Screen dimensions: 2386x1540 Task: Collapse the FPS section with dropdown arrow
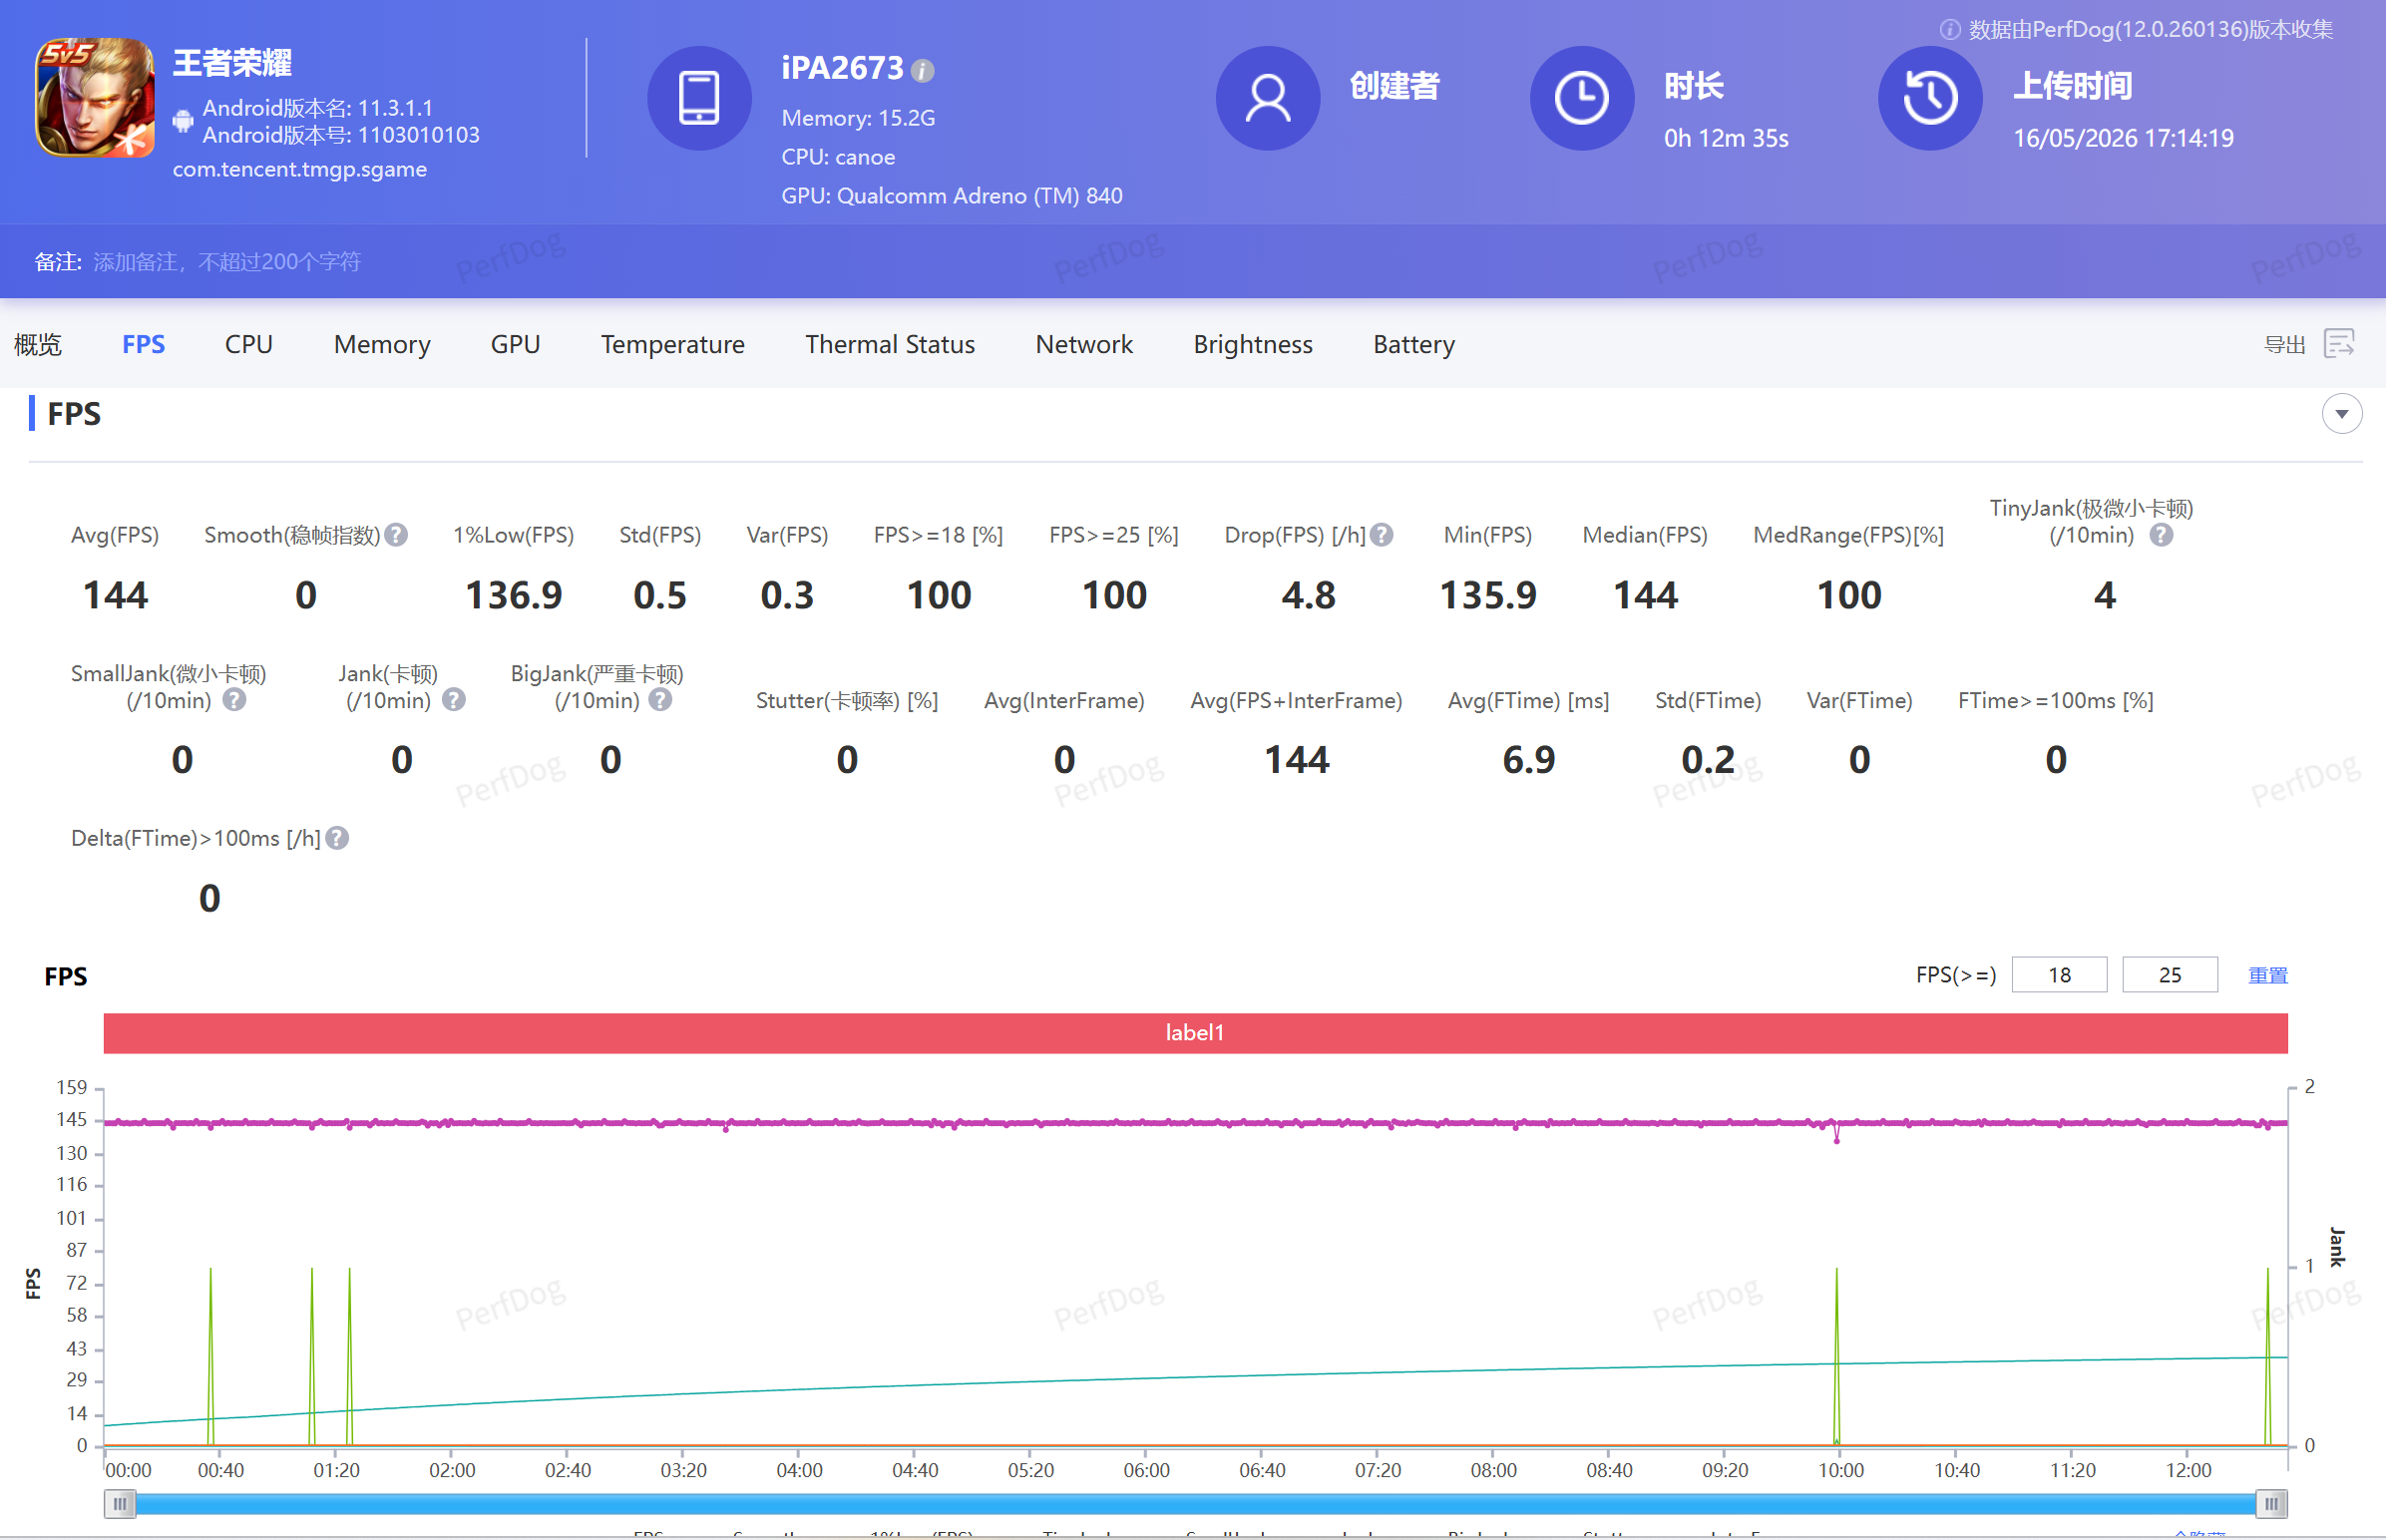point(2341,414)
